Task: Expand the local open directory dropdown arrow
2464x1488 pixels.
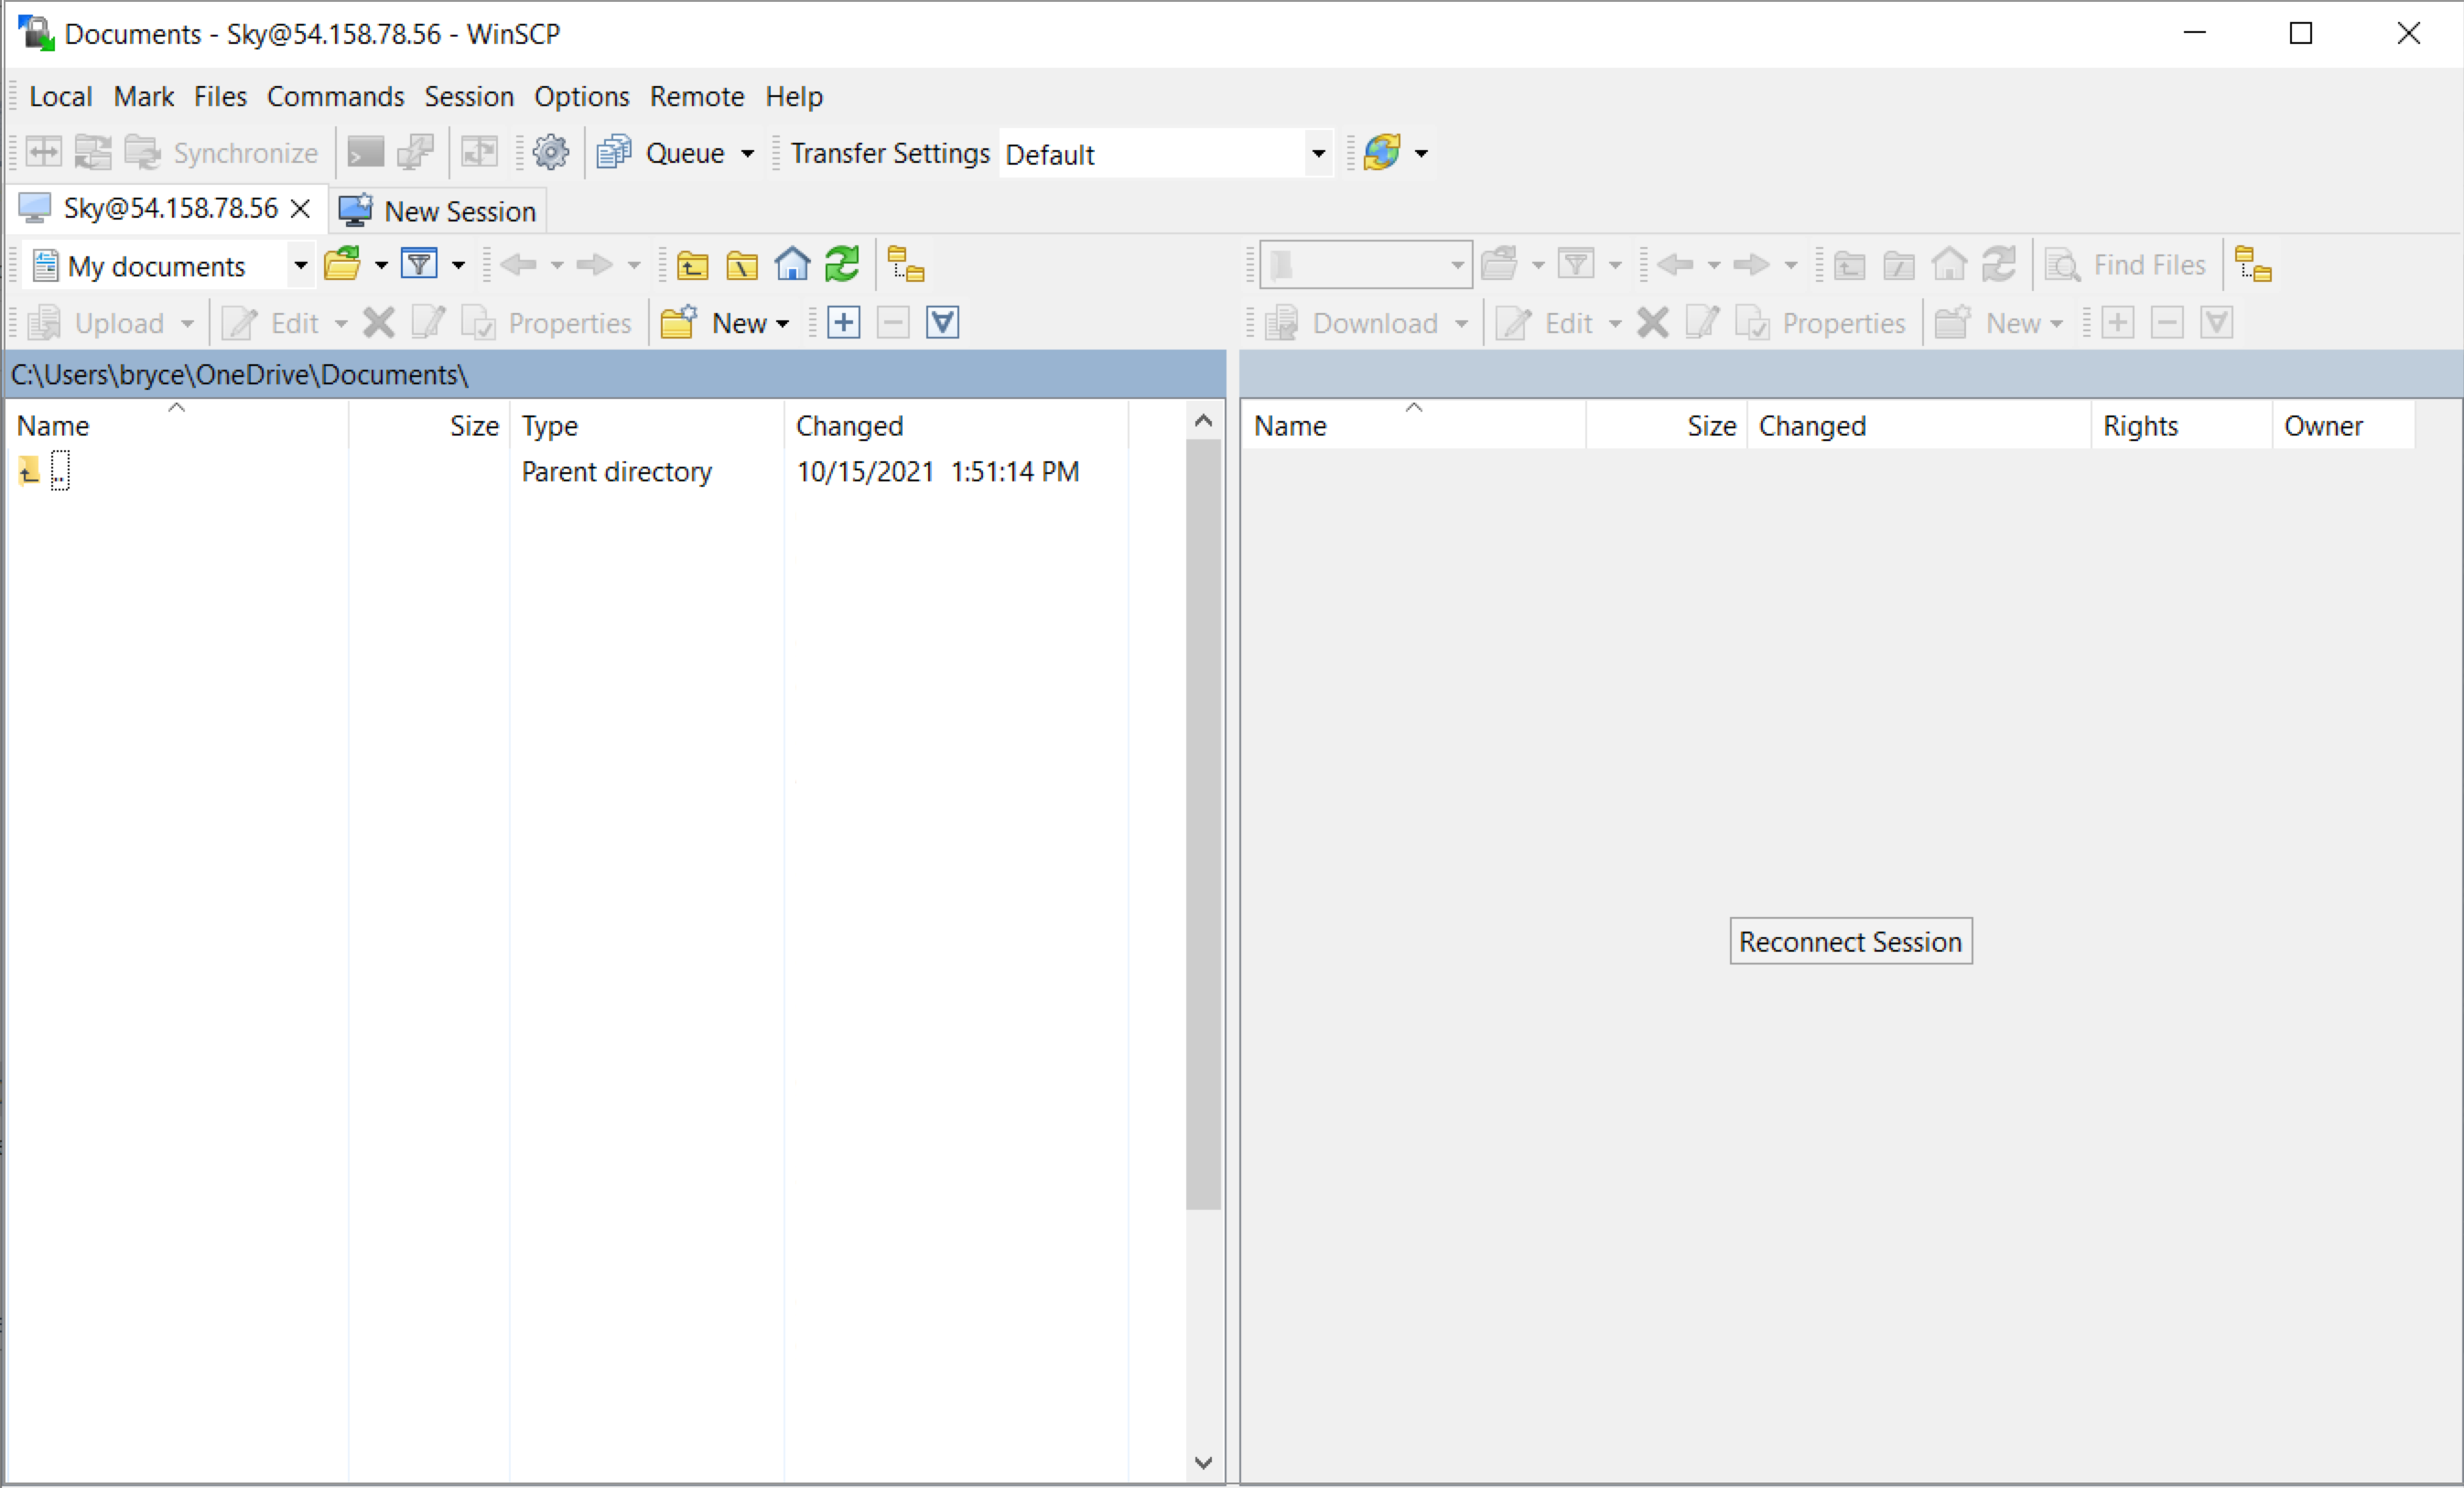Action: [x=381, y=265]
